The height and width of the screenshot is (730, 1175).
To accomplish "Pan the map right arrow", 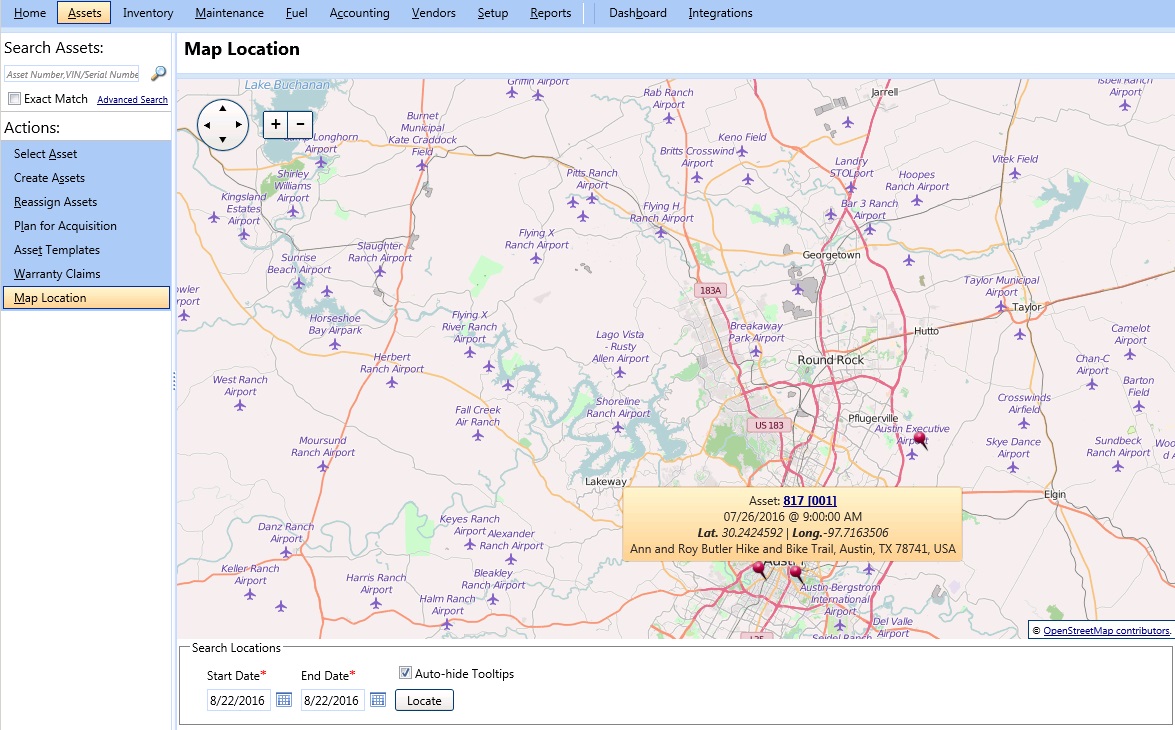I will (x=238, y=124).
